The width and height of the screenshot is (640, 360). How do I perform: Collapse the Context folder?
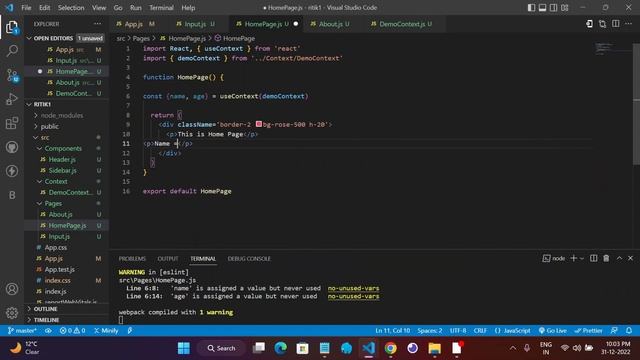coord(56,182)
